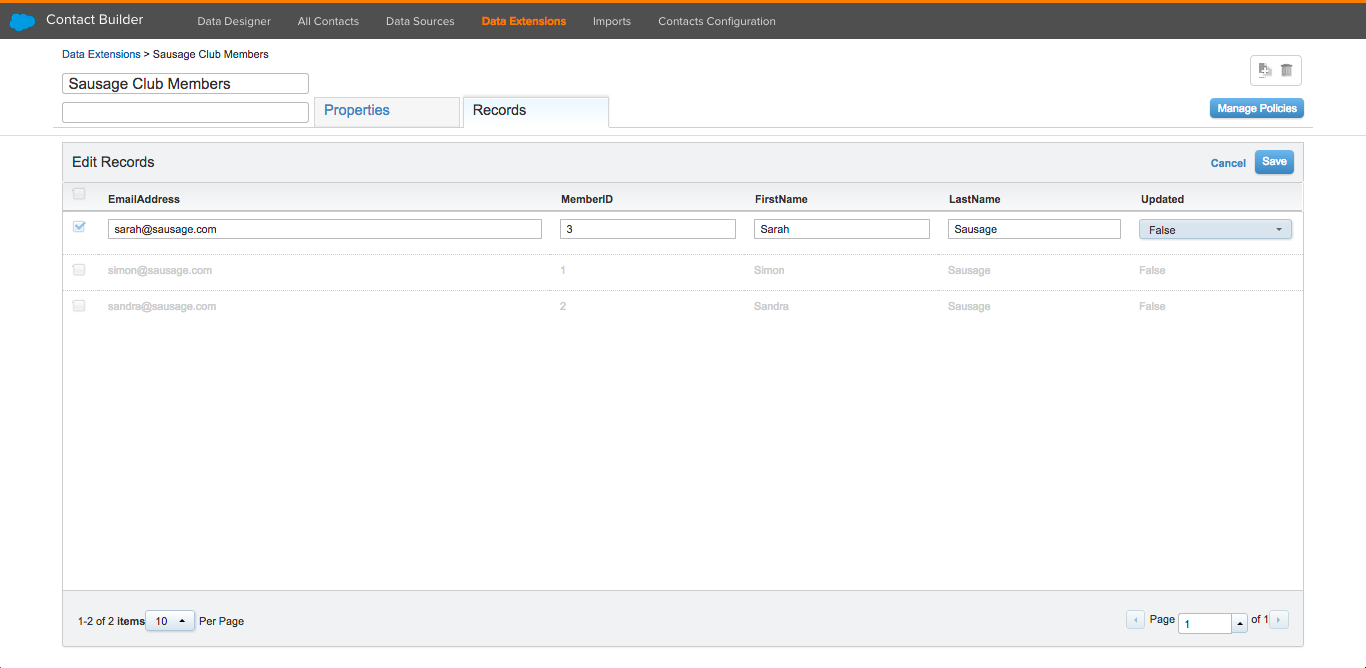
Task: Click the trash delete icon
Action: (1286, 70)
